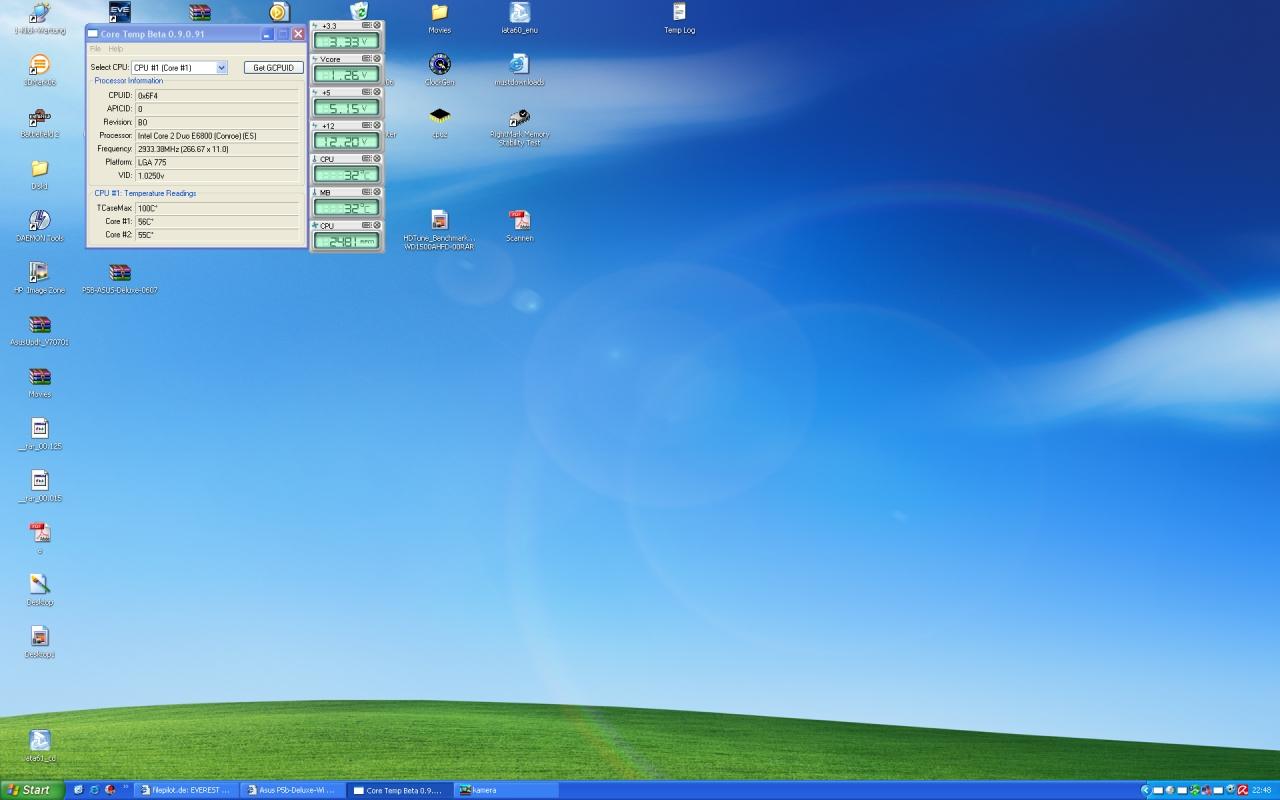Image resolution: width=1280 pixels, height=800 pixels.
Task: Select the P5B-ASUS-Deluxe-0607 archive icon
Action: tap(120, 278)
